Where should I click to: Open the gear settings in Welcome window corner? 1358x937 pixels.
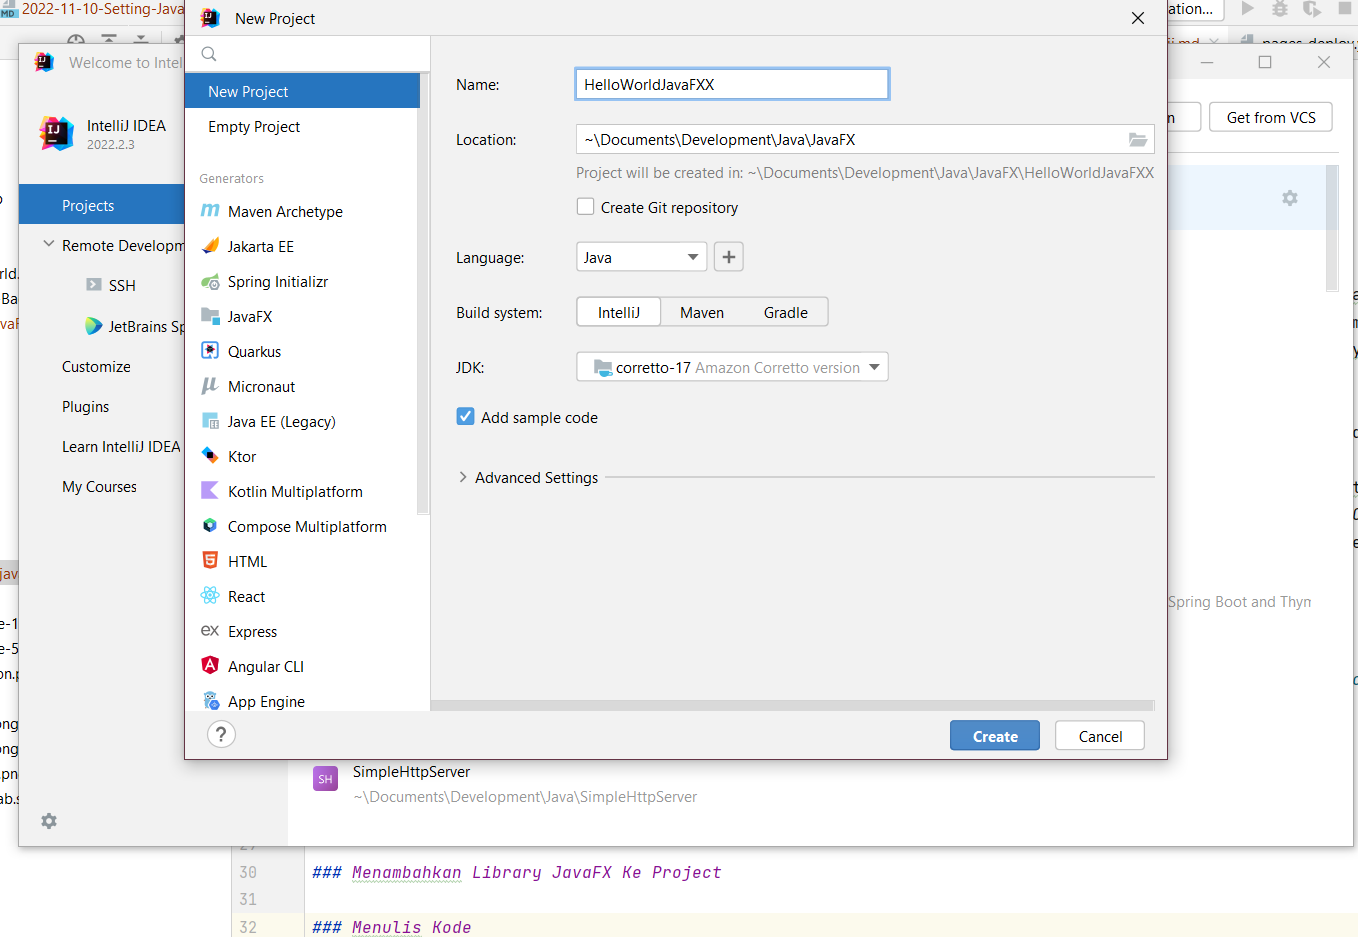point(49,821)
